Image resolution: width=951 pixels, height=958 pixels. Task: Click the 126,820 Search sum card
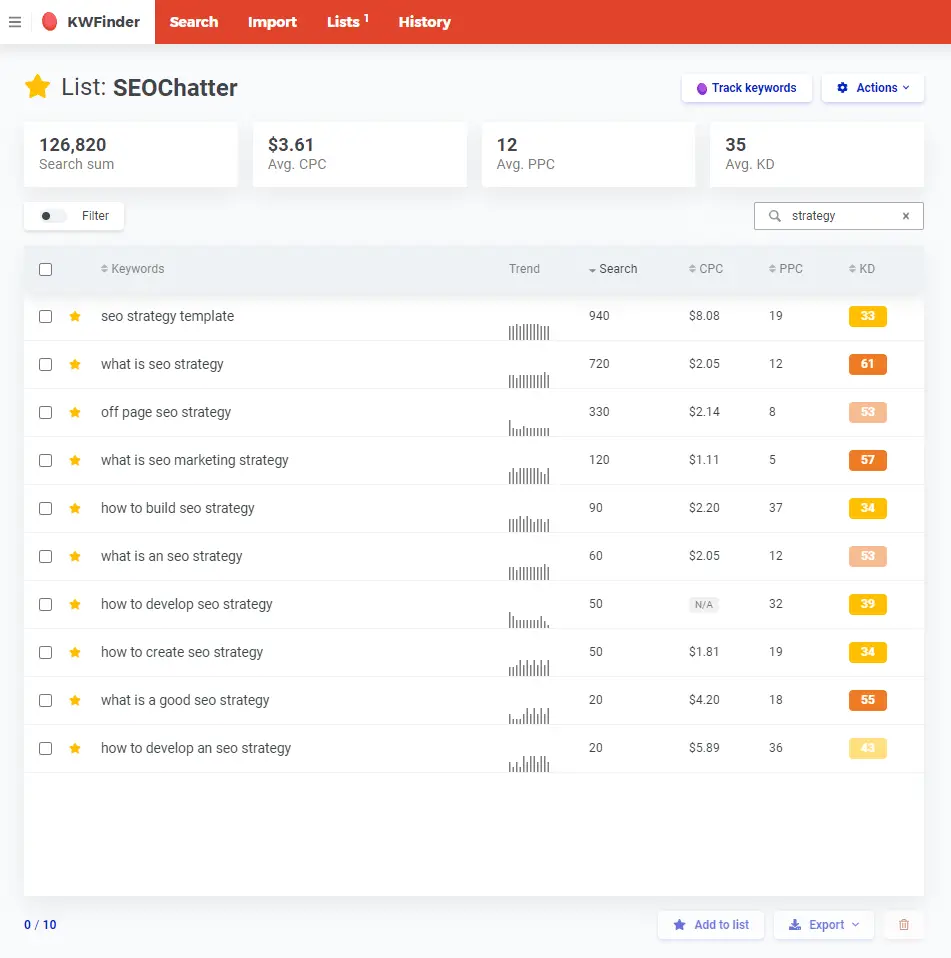tap(131, 154)
